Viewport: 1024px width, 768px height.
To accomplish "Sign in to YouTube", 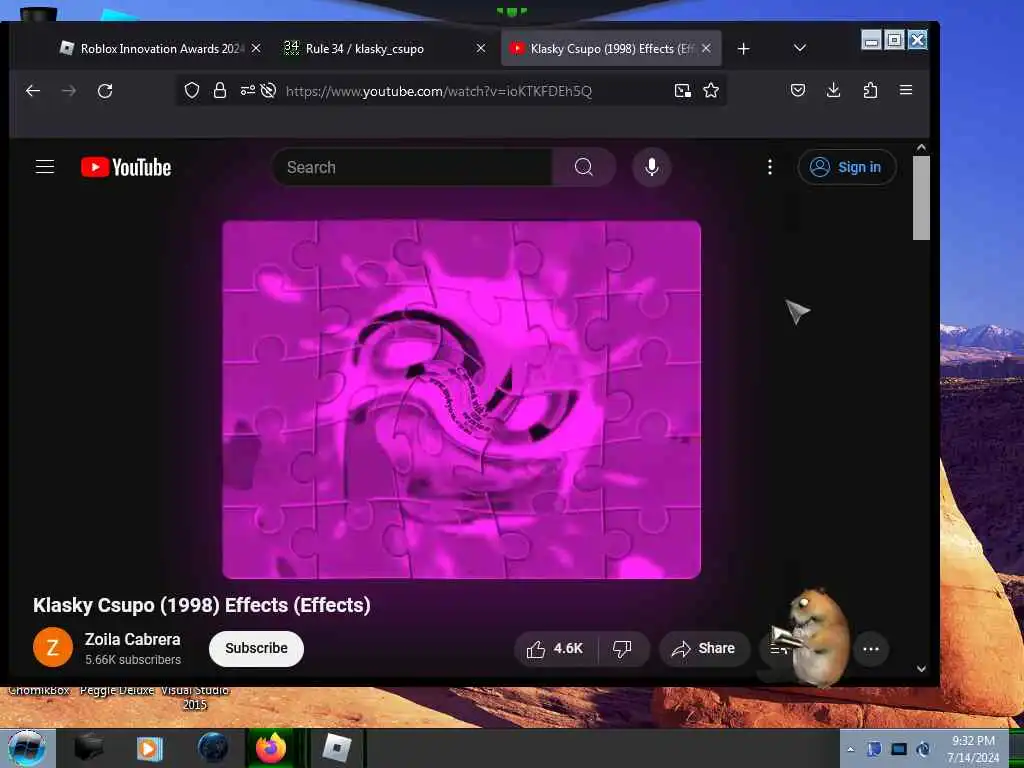I will click(x=847, y=167).
